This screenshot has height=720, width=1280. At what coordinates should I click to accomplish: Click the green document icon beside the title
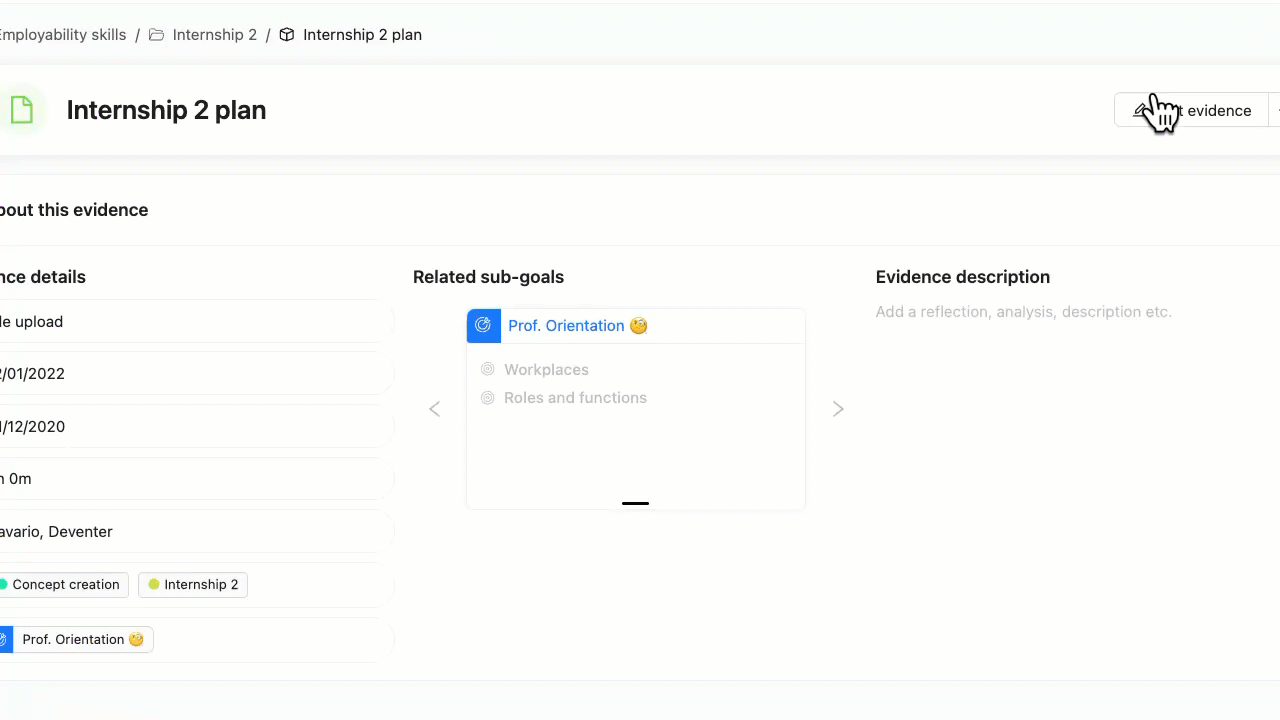coord(20,110)
